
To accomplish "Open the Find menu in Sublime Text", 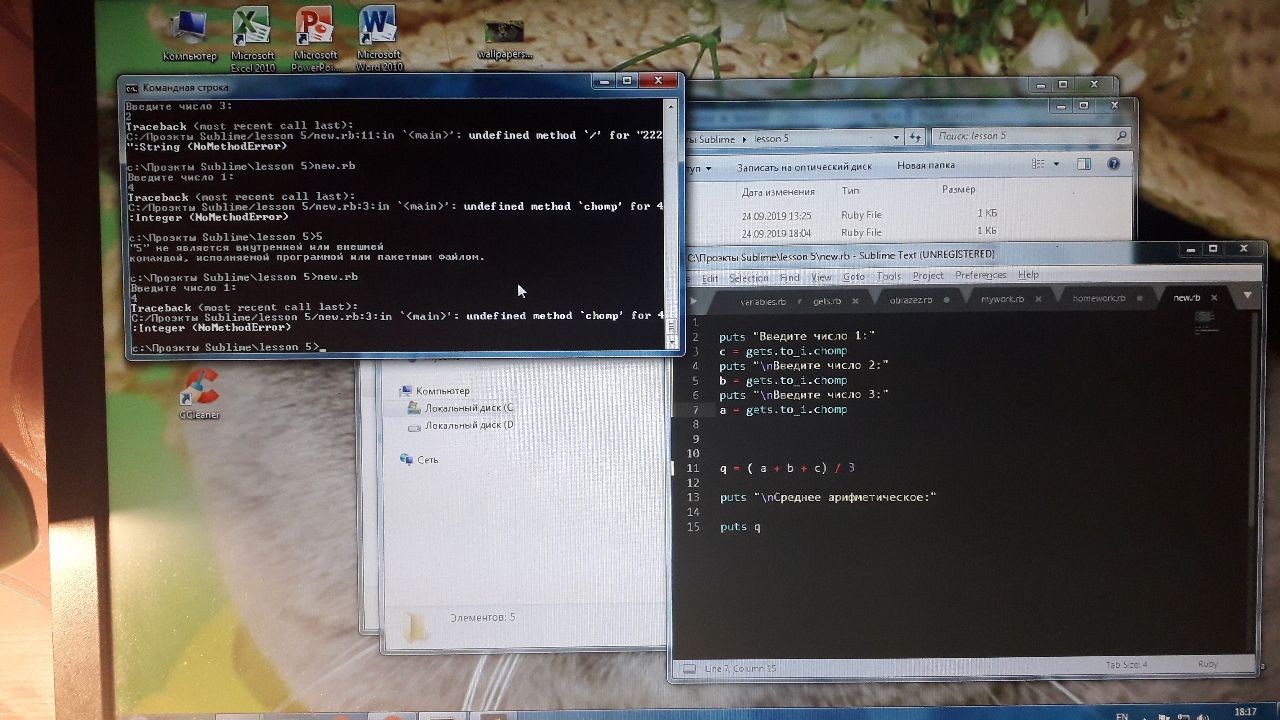I will (789, 277).
